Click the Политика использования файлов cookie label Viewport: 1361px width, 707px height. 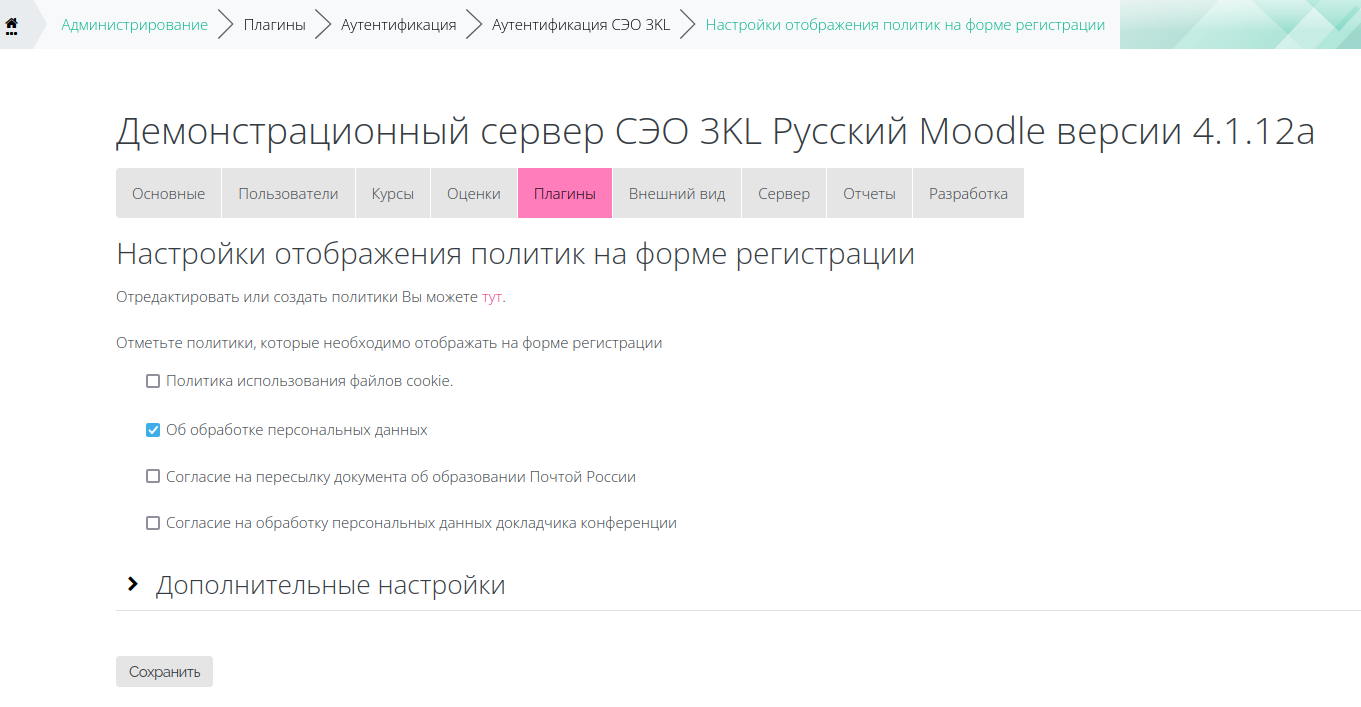click(310, 381)
